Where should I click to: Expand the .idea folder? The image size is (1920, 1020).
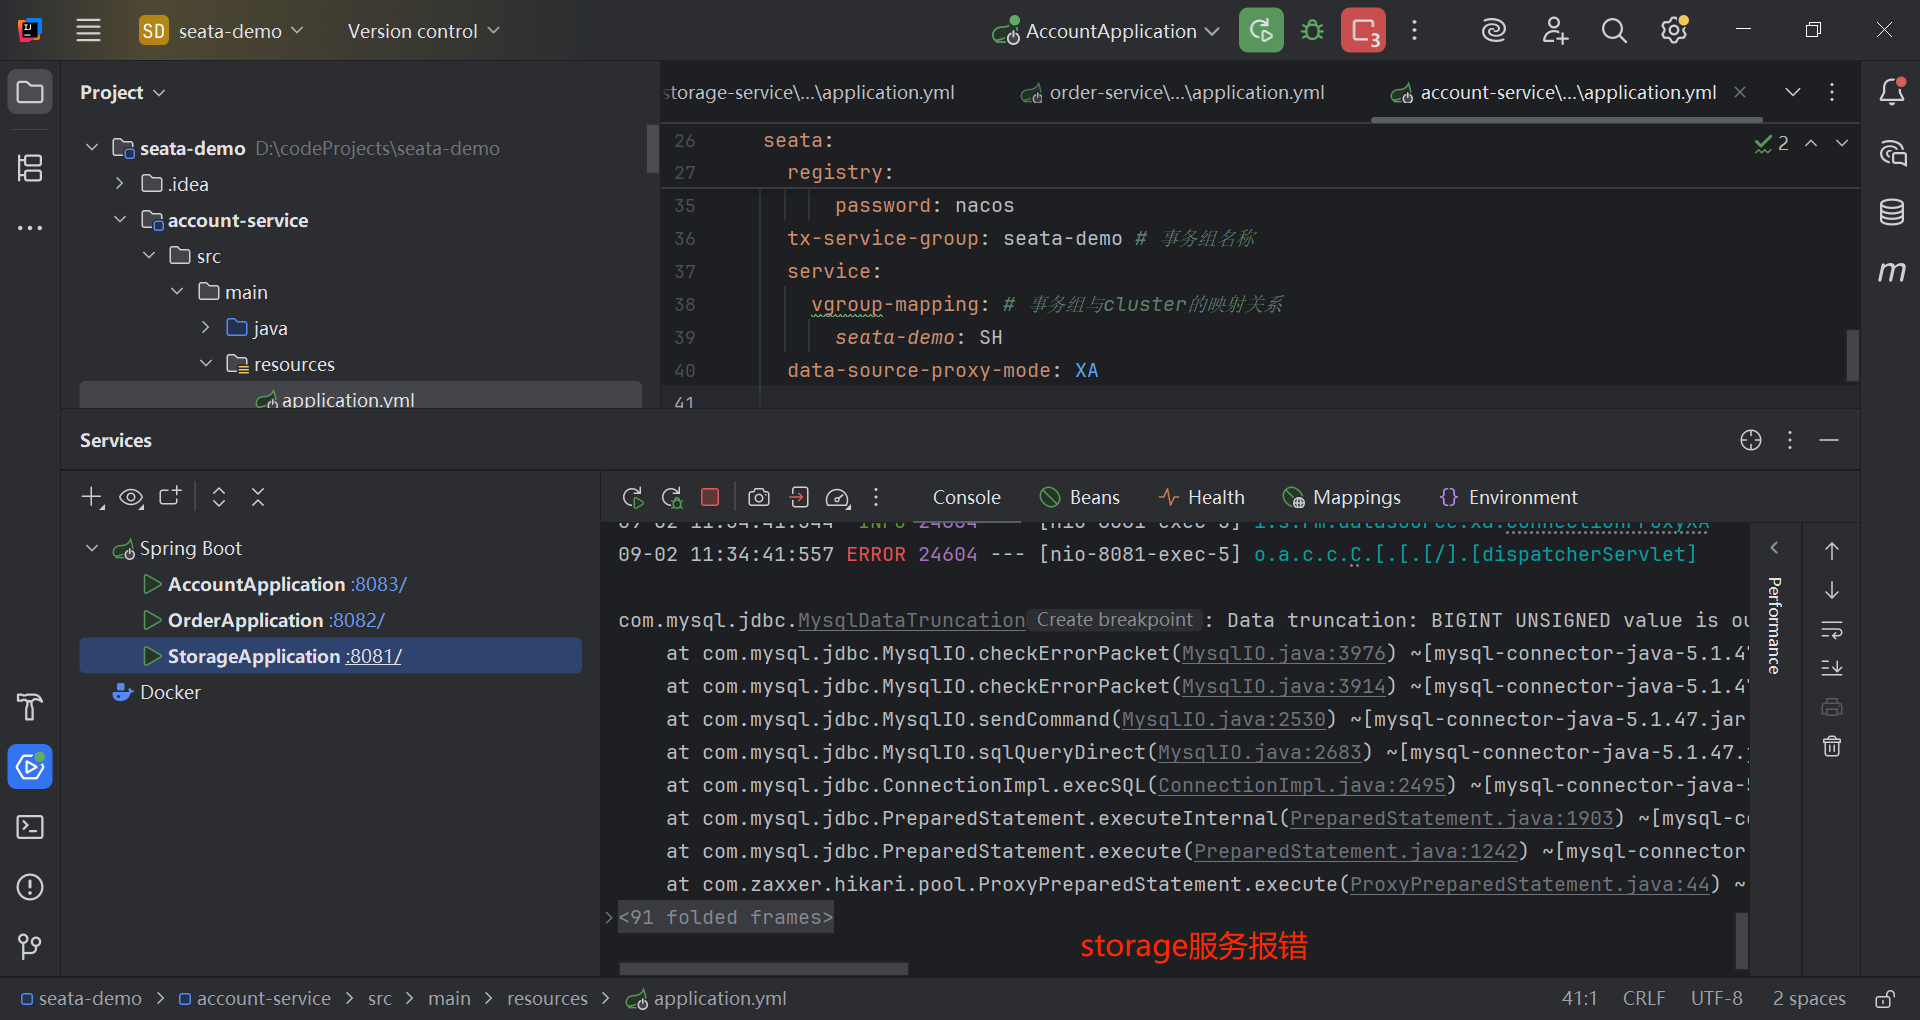[x=120, y=183]
